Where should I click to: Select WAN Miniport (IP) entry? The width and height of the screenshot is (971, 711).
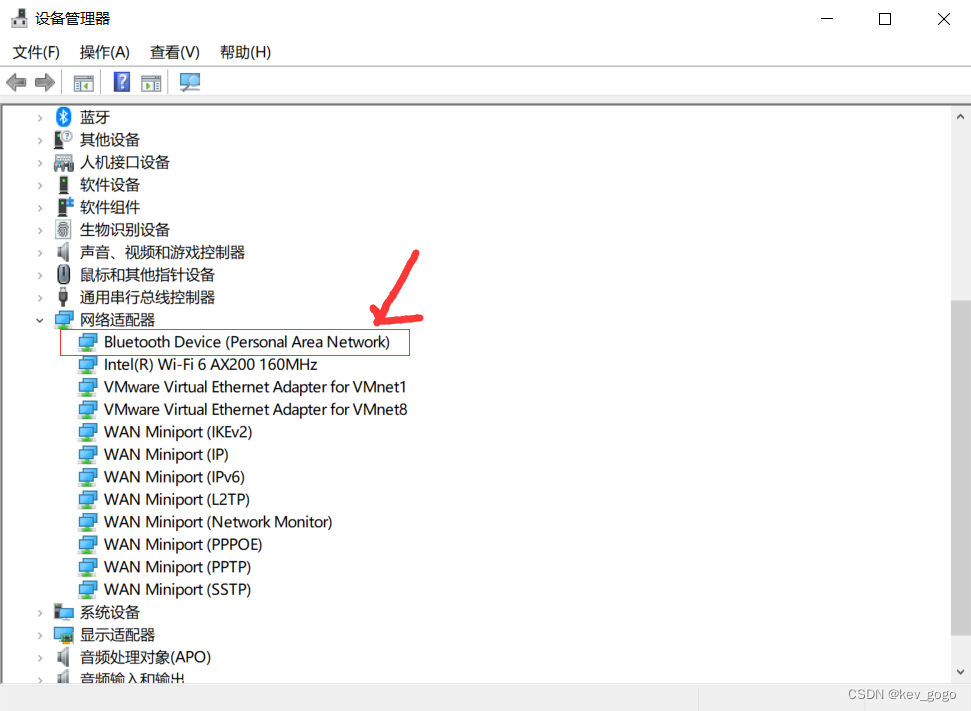(x=166, y=455)
